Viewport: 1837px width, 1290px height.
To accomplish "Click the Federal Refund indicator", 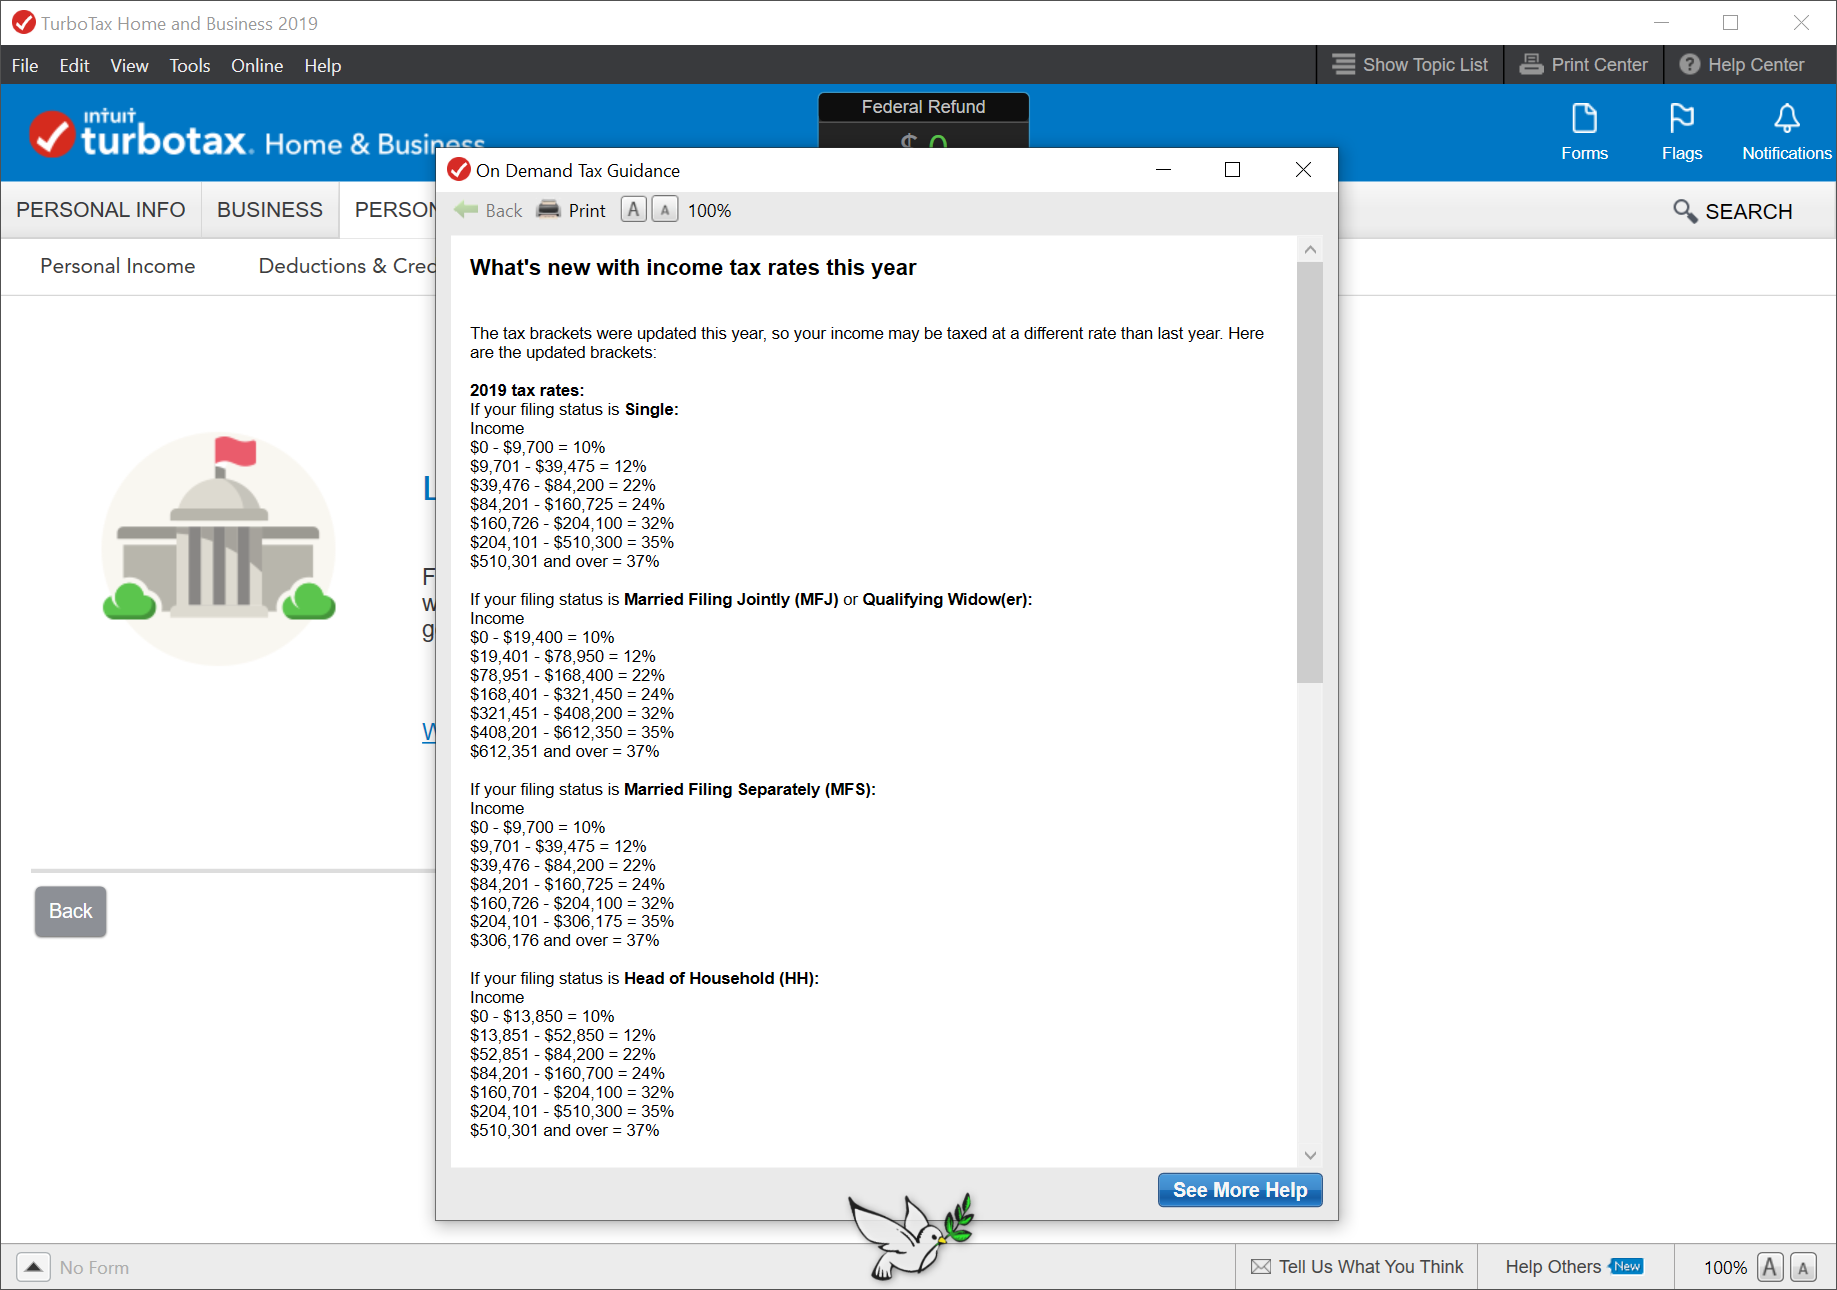I will point(923,120).
